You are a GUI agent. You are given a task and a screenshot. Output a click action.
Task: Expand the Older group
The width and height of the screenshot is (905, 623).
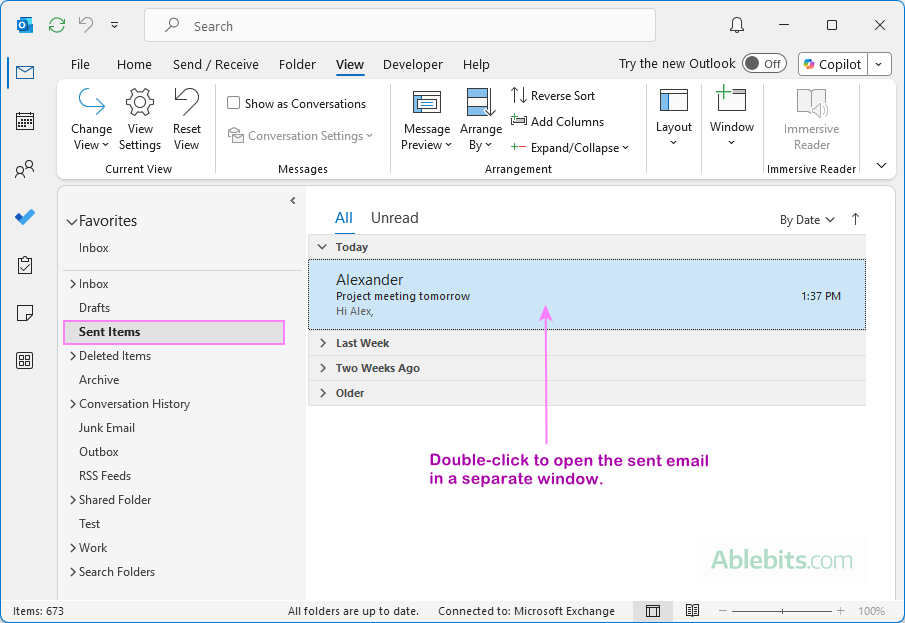(x=323, y=393)
